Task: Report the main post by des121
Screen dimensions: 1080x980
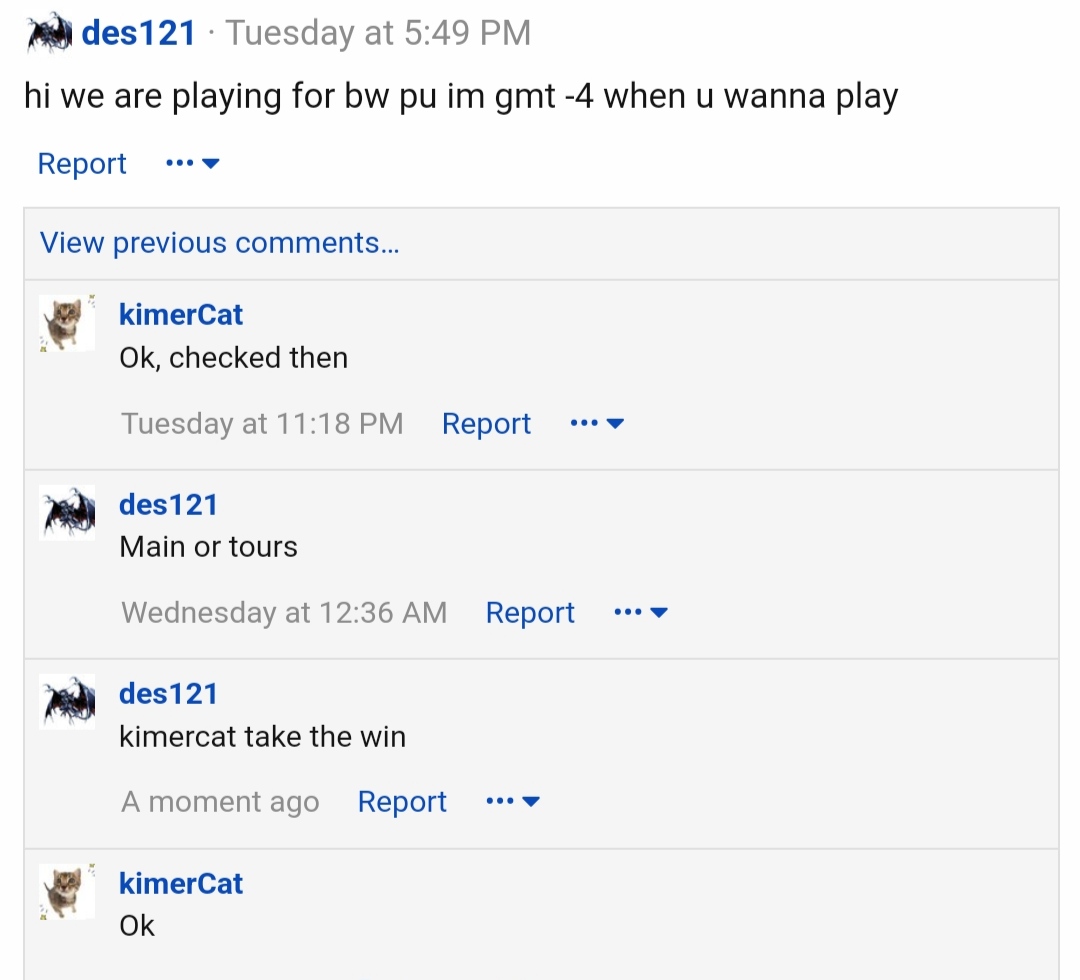Action: [x=82, y=164]
